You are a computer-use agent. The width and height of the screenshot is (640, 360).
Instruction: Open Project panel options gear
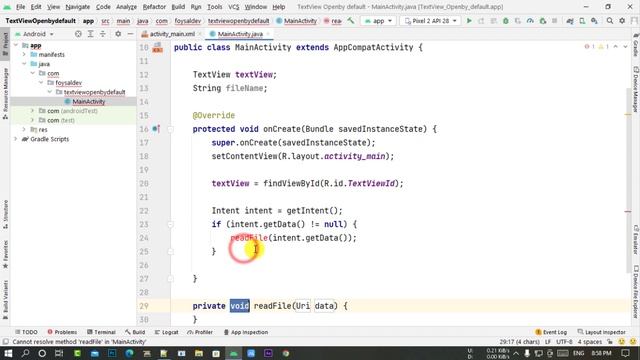[118, 34]
